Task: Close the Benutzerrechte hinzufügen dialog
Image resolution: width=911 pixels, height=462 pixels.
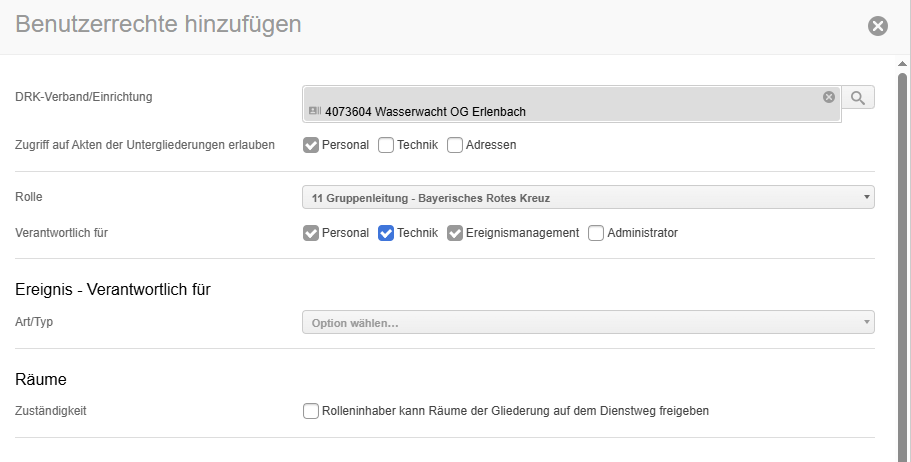Action: pyautogui.click(x=878, y=26)
